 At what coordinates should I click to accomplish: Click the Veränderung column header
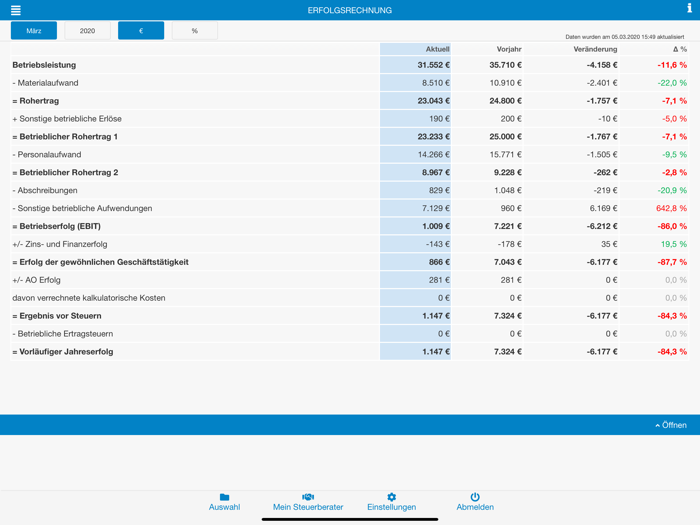595,49
